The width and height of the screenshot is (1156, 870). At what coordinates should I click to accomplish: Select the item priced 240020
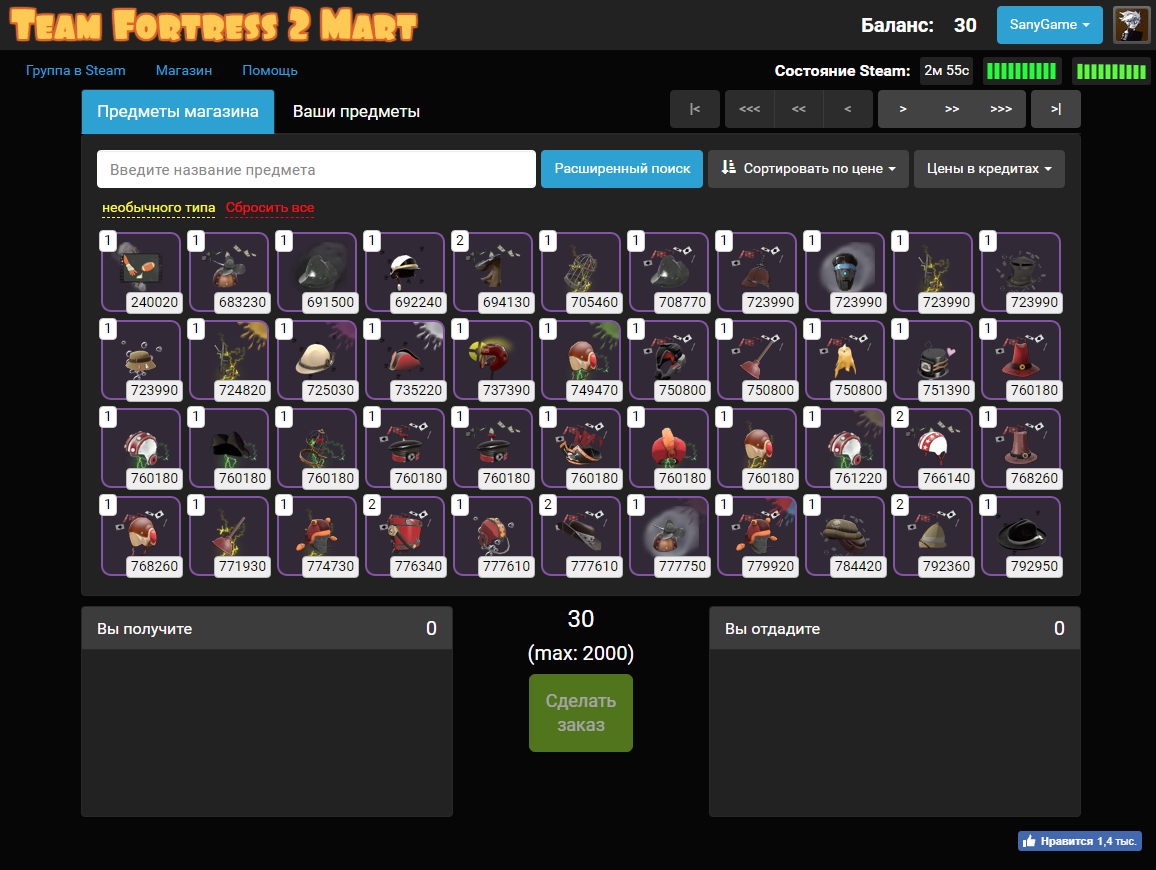[141, 272]
